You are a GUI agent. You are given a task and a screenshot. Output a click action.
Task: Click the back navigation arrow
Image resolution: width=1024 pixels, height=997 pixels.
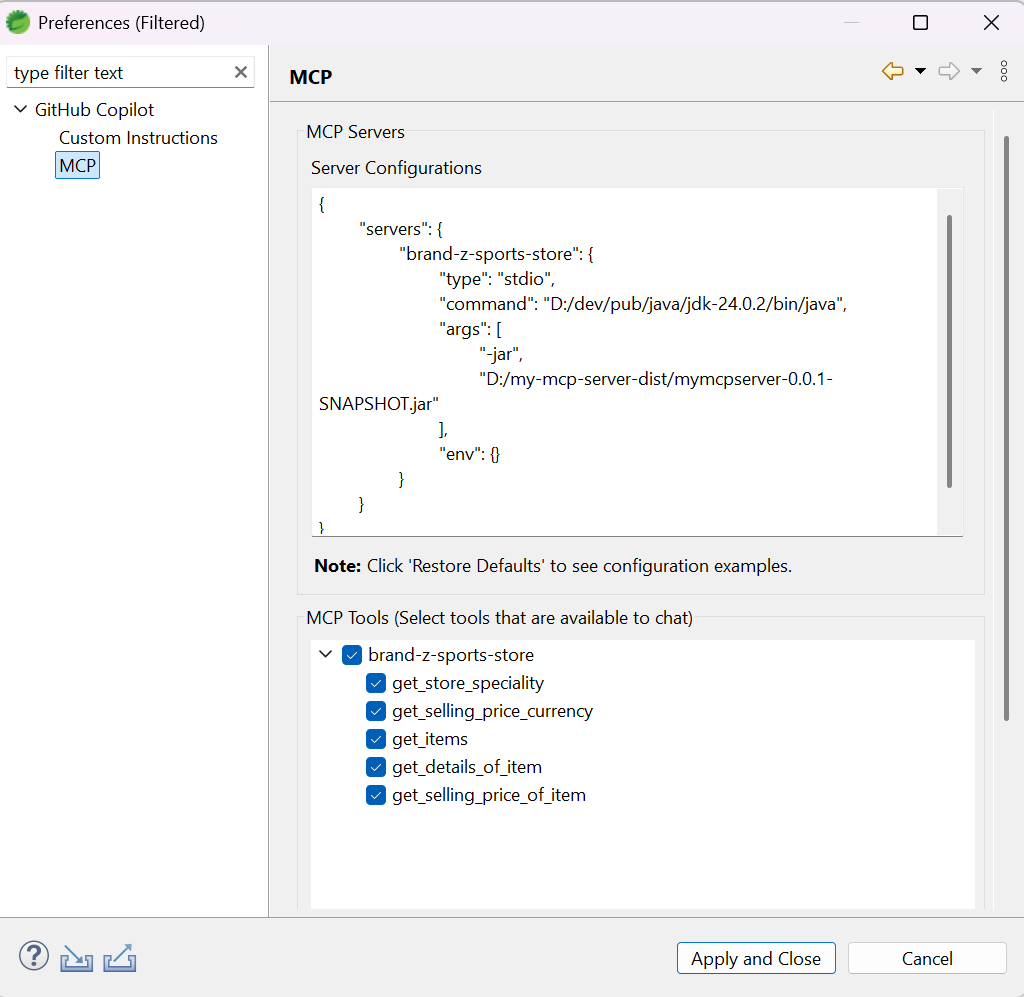891,71
